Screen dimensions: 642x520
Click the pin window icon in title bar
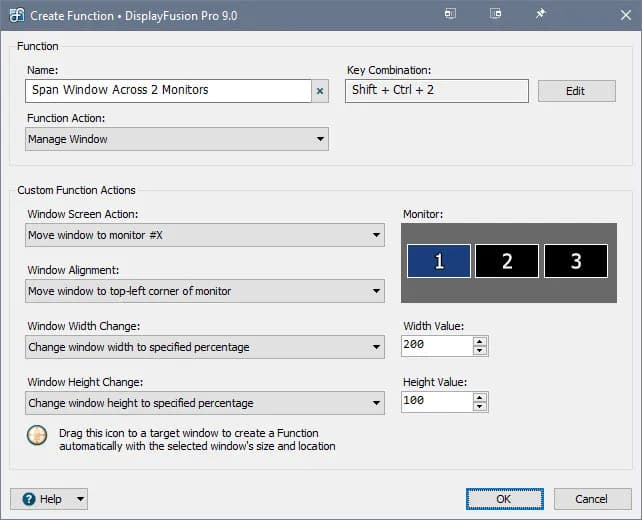(540, 15)
